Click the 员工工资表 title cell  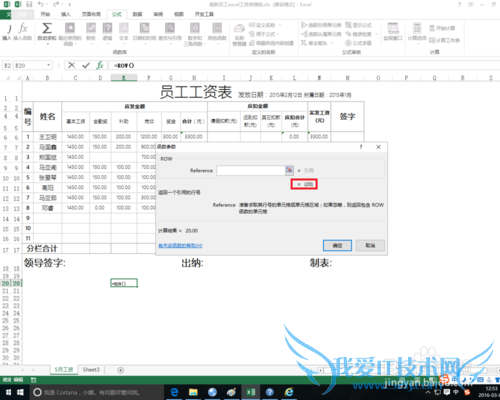(x=196, y=92)
